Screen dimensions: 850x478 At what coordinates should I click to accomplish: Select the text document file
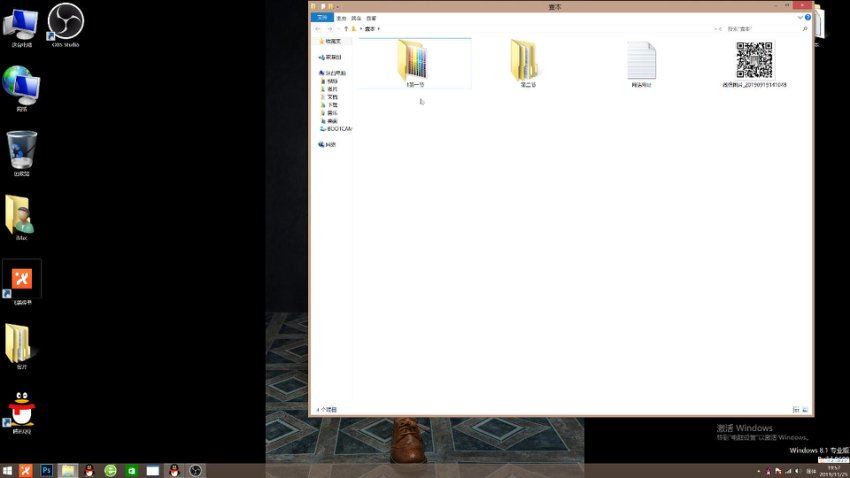[641, 64]
